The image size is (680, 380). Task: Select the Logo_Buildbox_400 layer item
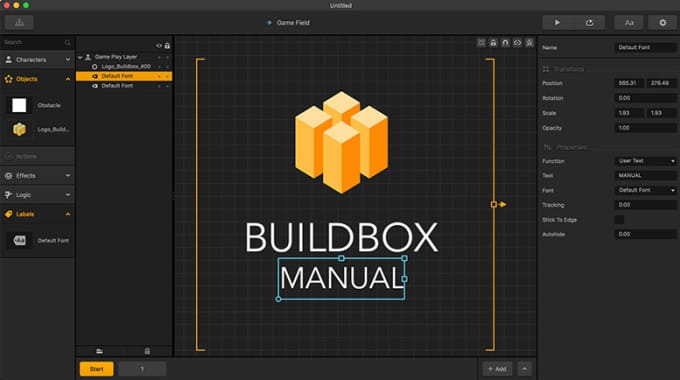coord(126,66)
